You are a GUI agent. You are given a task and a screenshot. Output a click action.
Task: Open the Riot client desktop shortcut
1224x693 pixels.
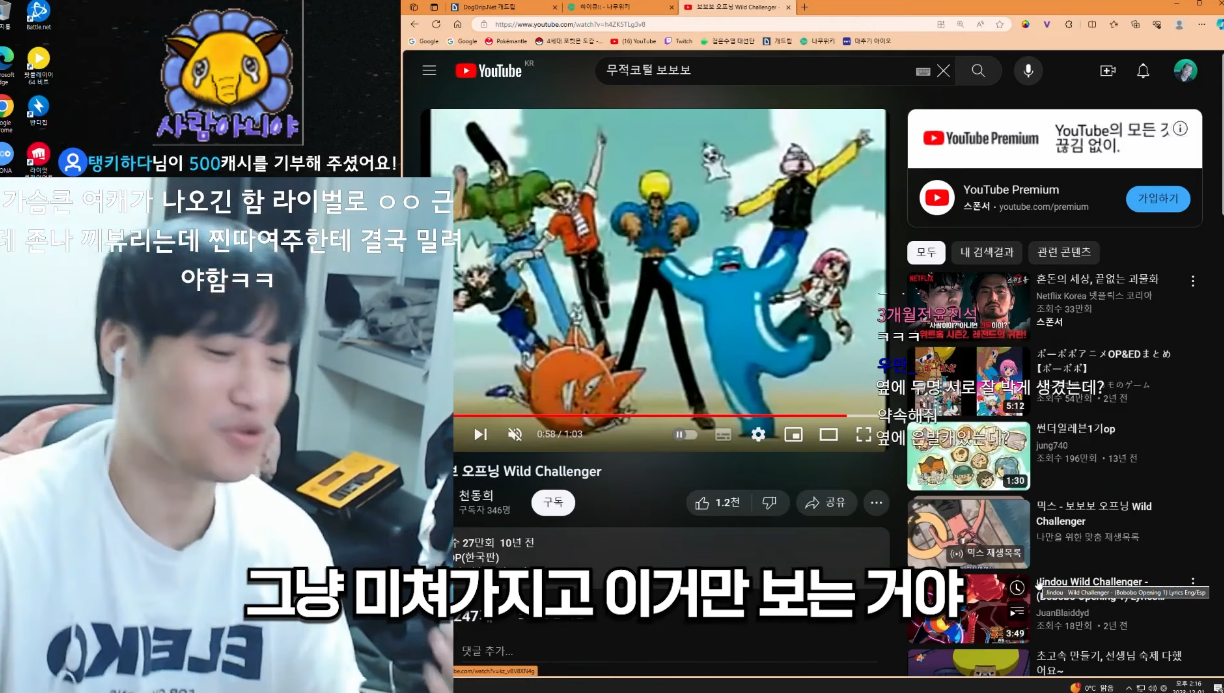(38, 159)
